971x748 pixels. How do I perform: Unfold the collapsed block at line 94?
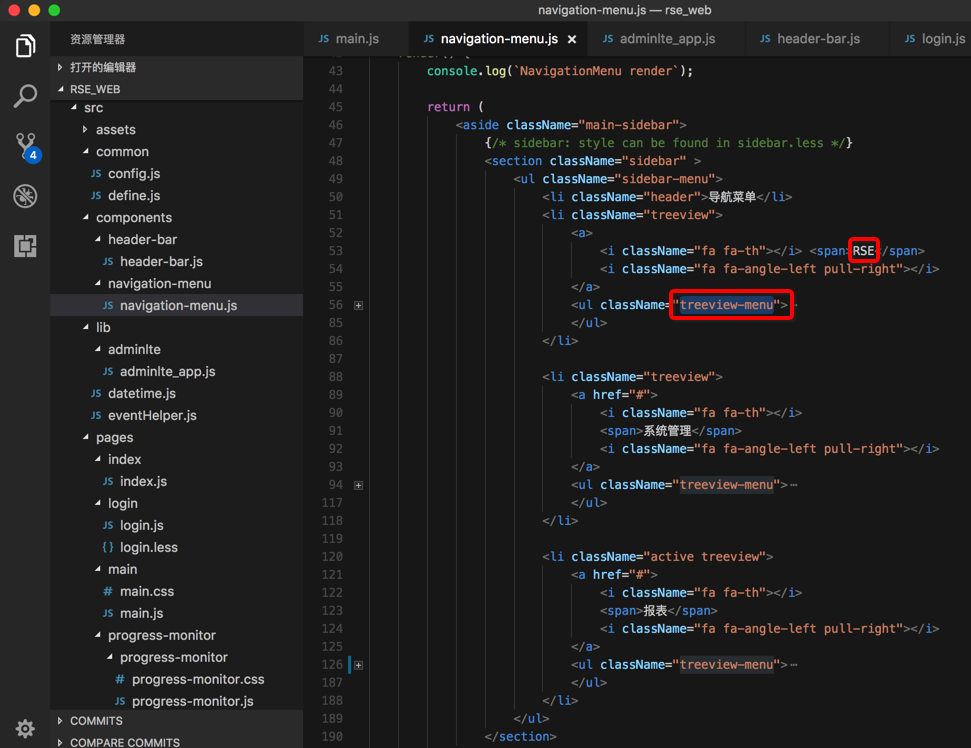358,485
